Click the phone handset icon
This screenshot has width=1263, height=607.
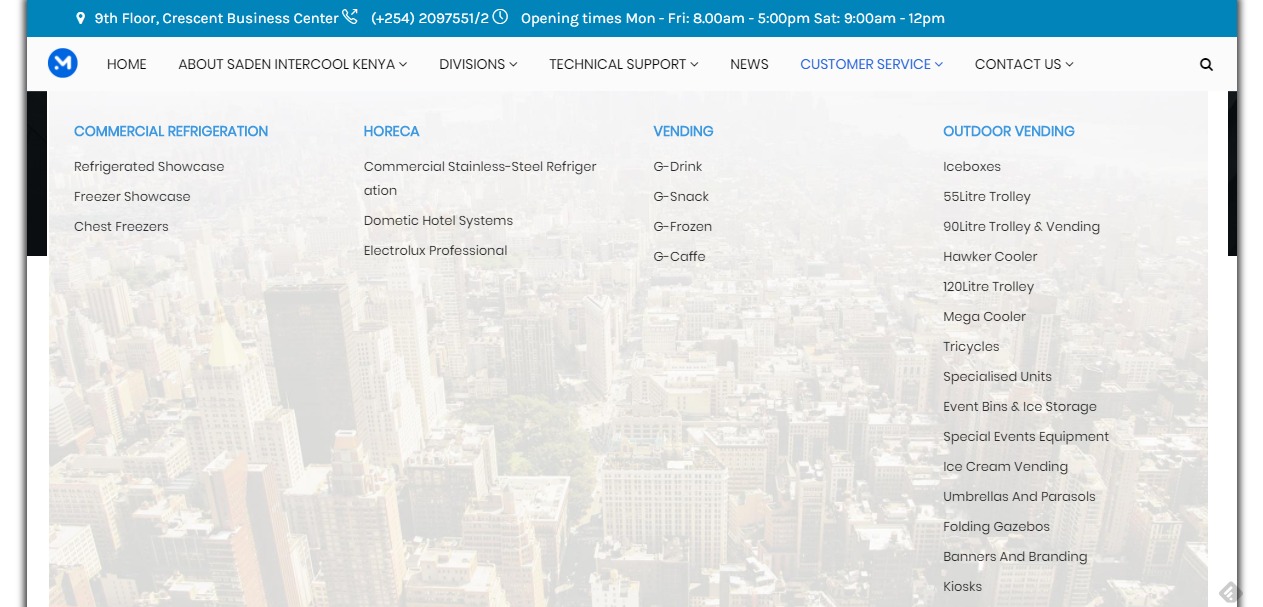click(x=350, y=17)
